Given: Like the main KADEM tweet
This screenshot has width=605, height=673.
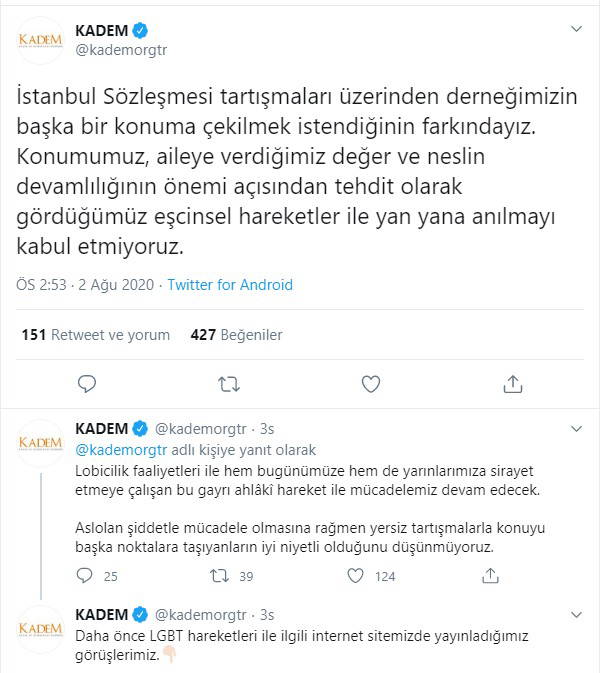Looking at the screenshot, I should (370, 383).
